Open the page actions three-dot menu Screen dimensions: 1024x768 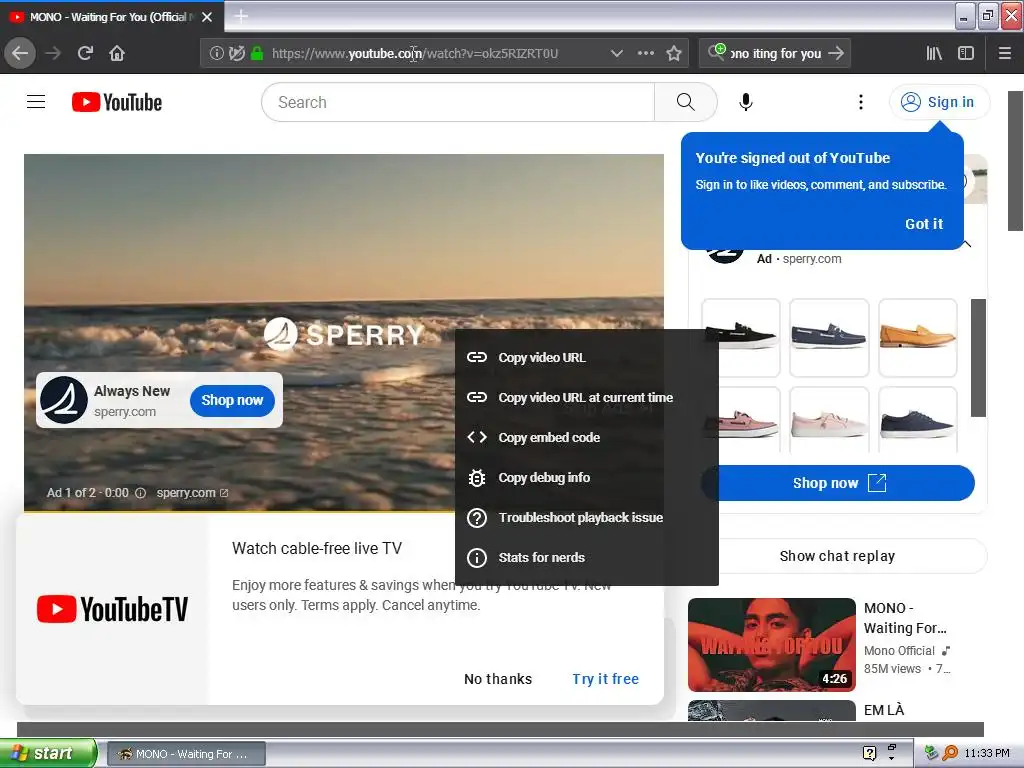645,54
